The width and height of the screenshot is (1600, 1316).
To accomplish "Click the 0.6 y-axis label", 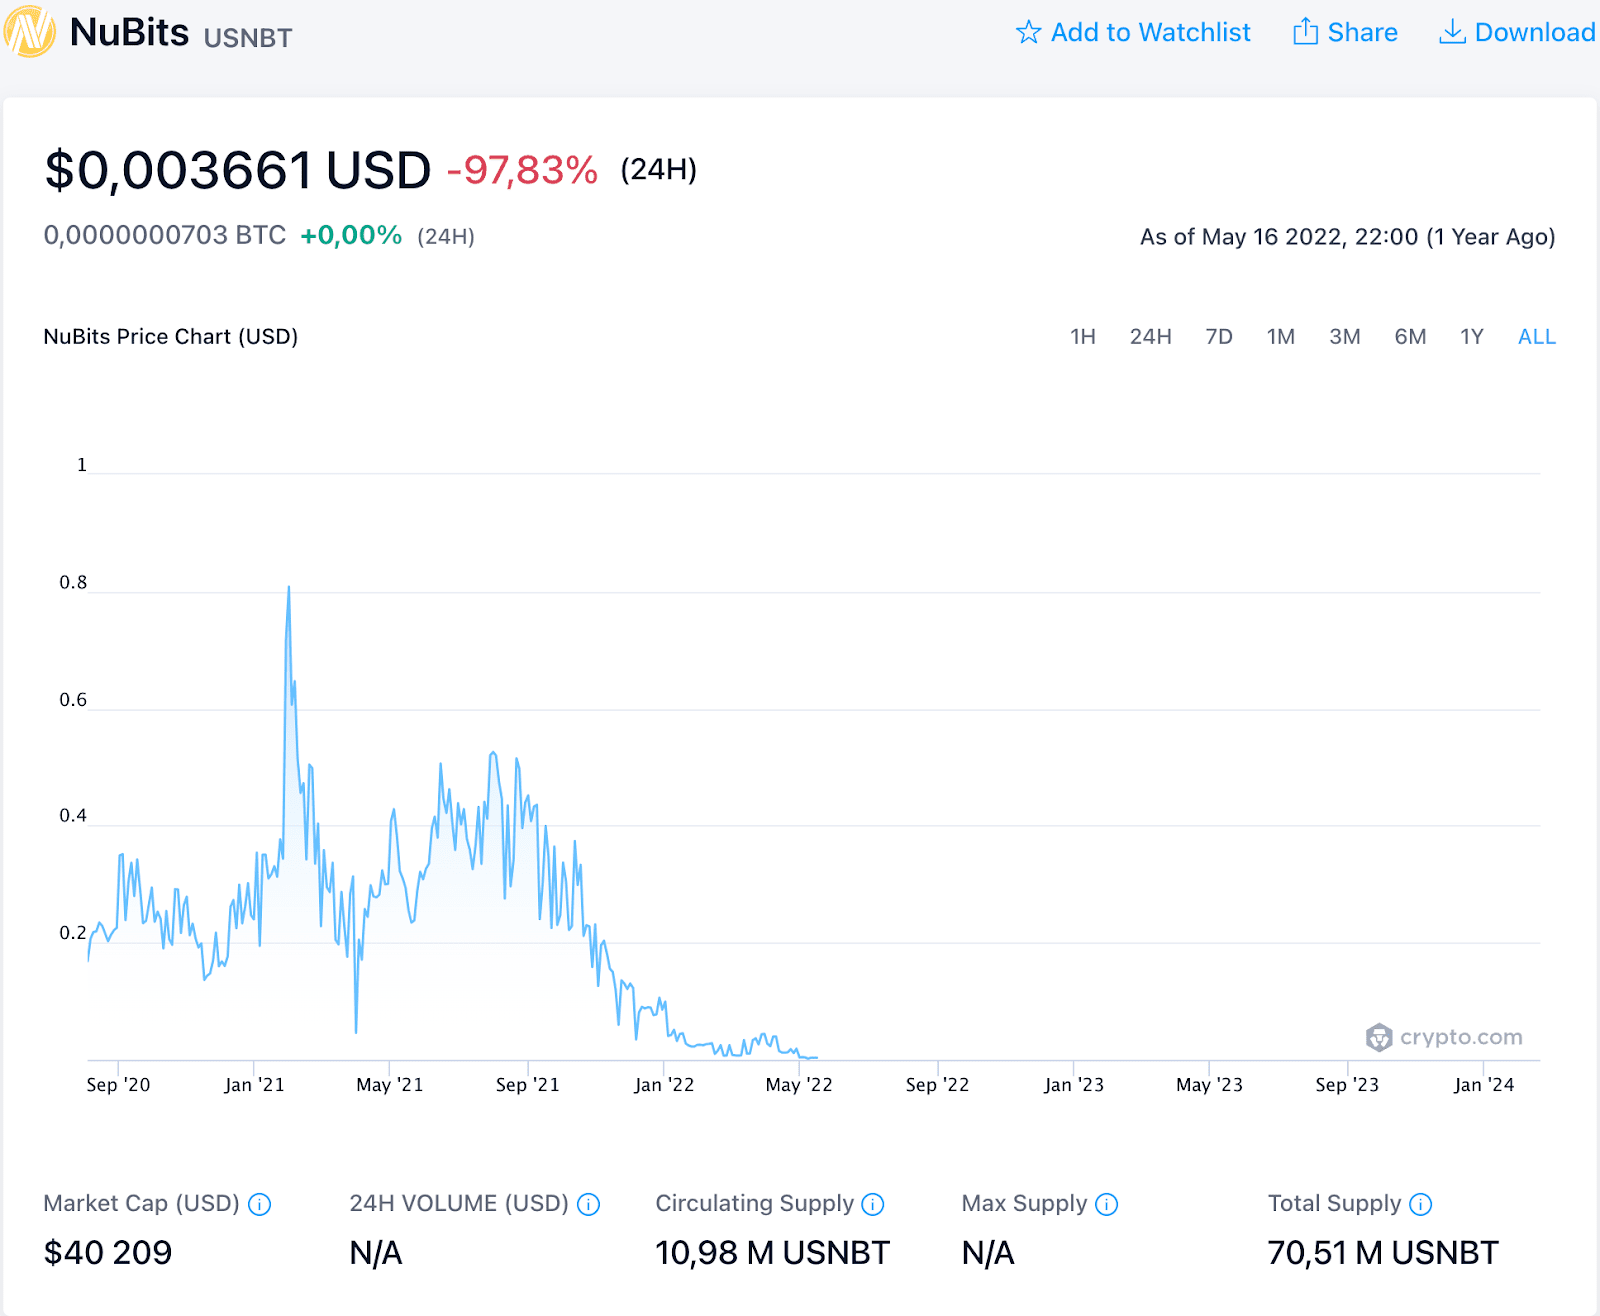I will click(73, 700).
